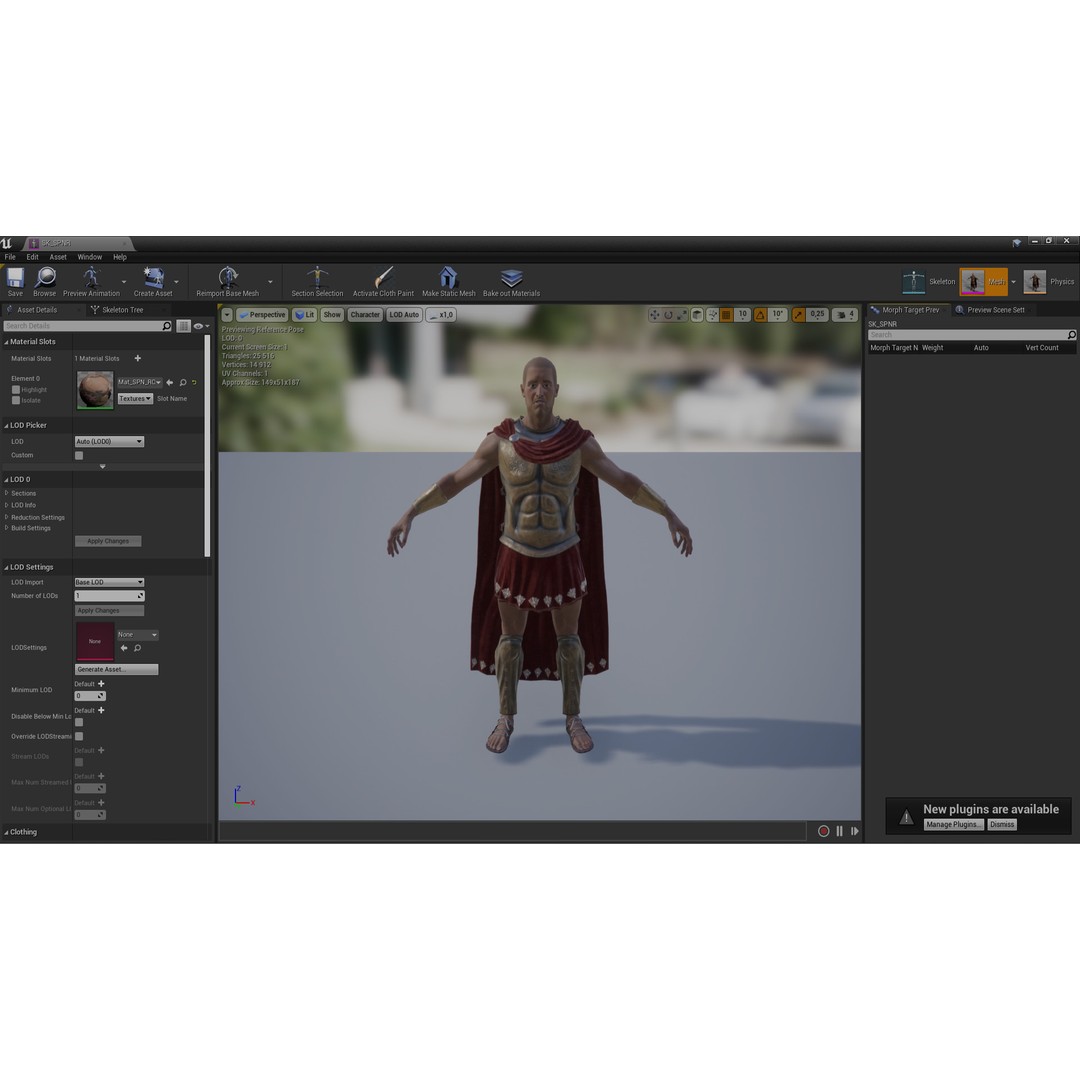Click Make Static Mesh icon

(448, 278)
